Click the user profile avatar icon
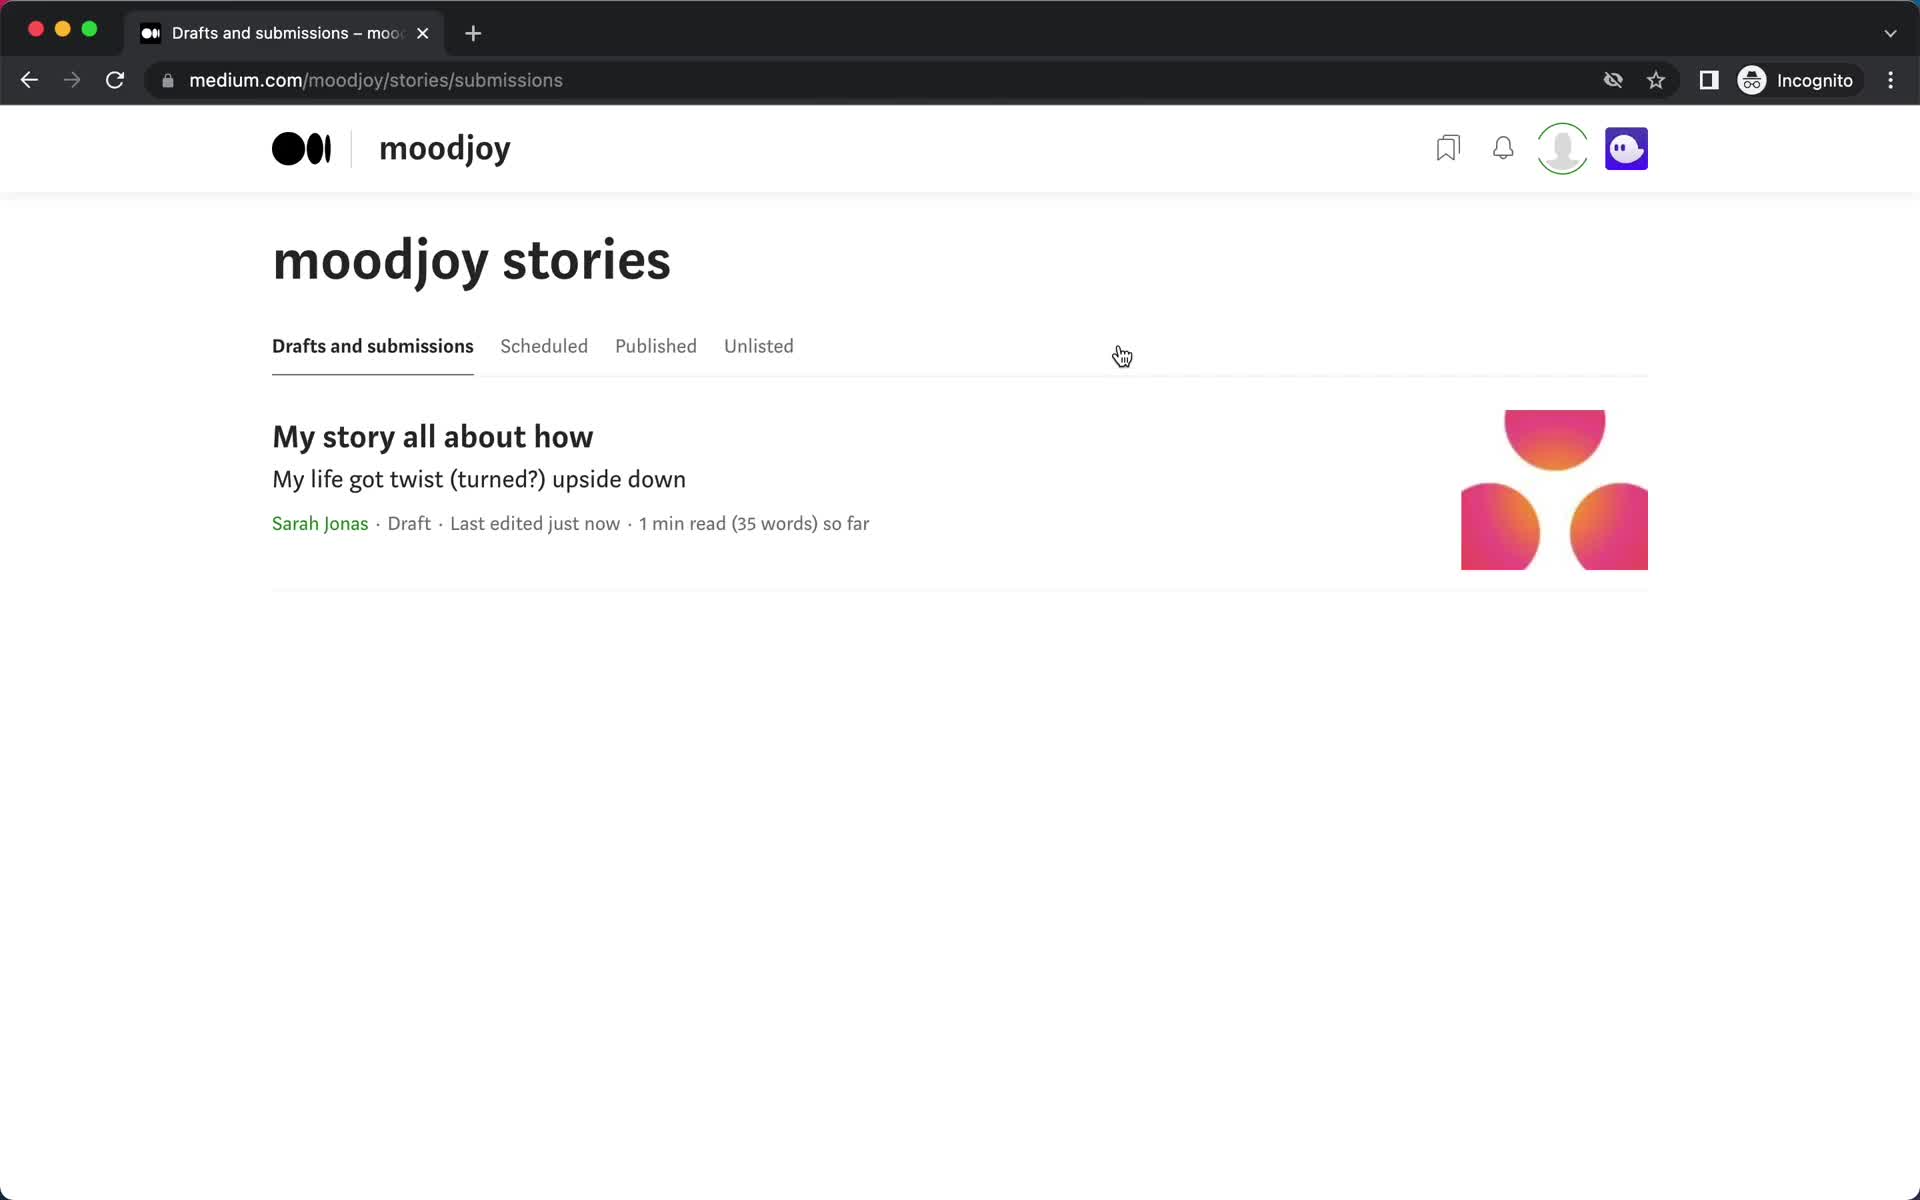The image size is (1920, 1200). 1562,148
